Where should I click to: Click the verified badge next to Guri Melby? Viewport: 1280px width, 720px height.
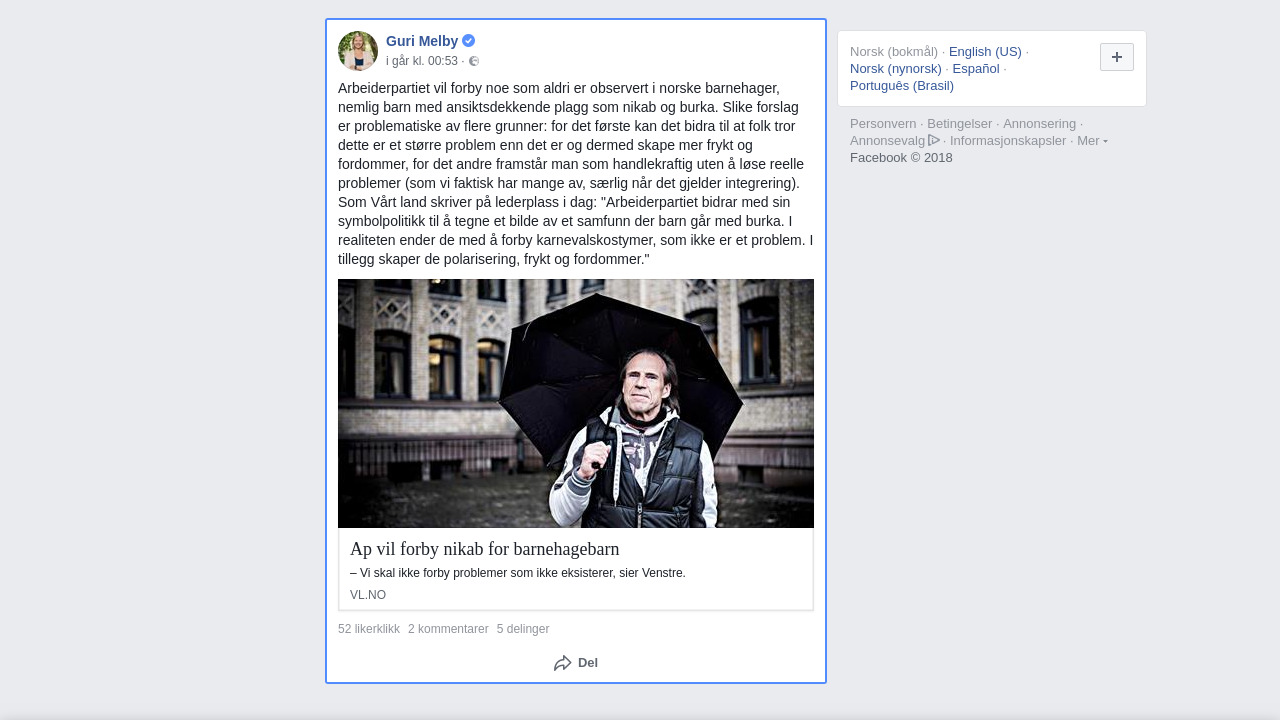[468, 41]
